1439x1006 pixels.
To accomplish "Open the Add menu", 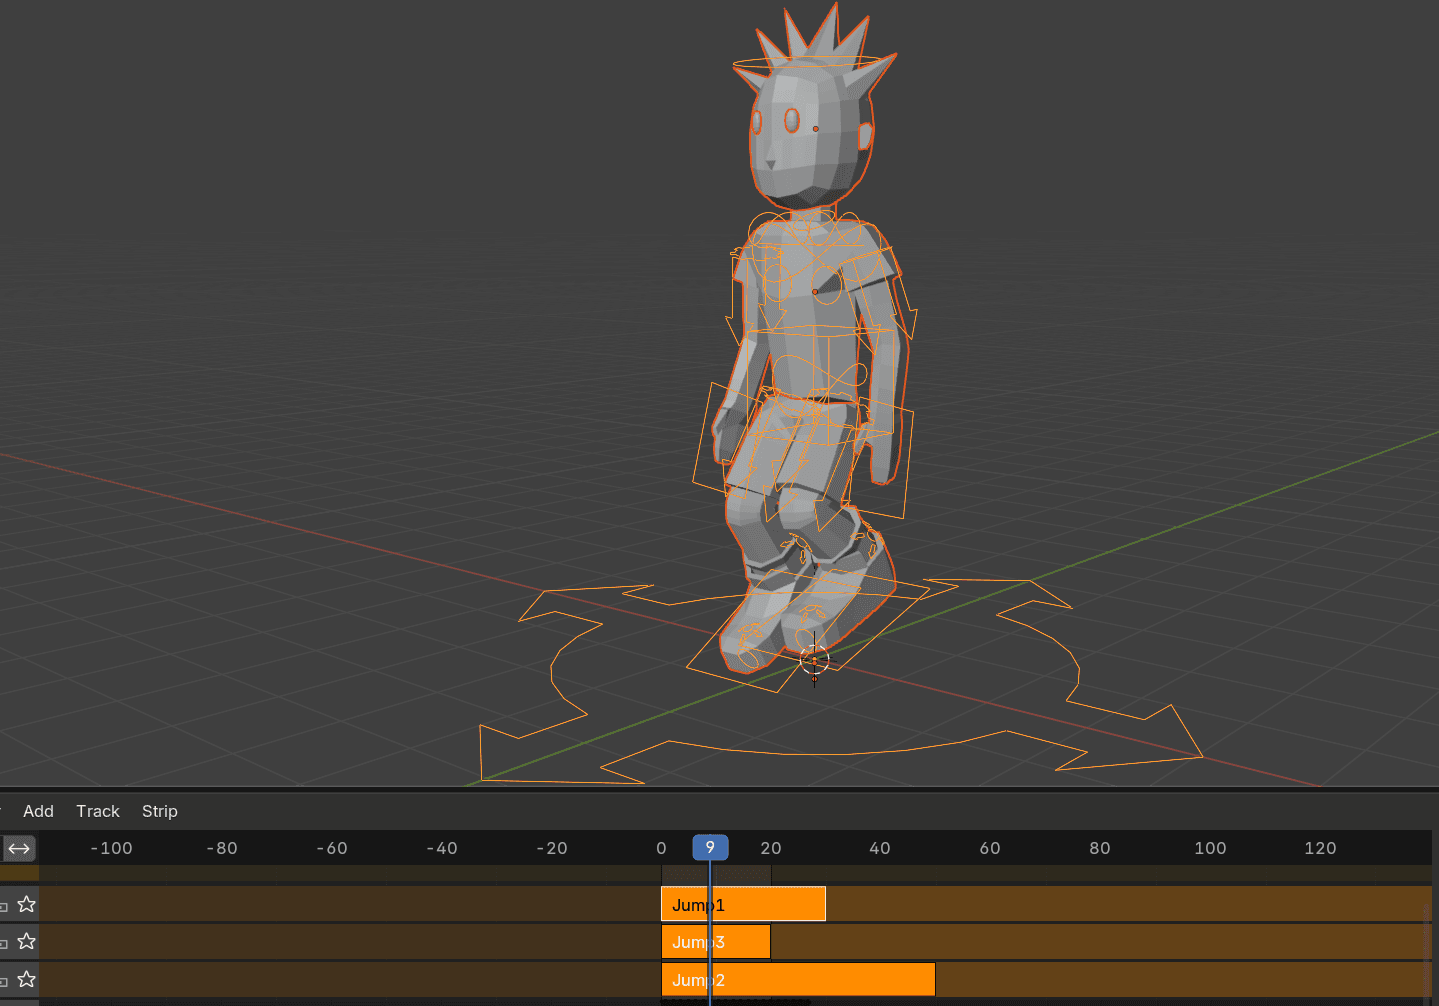I will (x=38, y=811).
